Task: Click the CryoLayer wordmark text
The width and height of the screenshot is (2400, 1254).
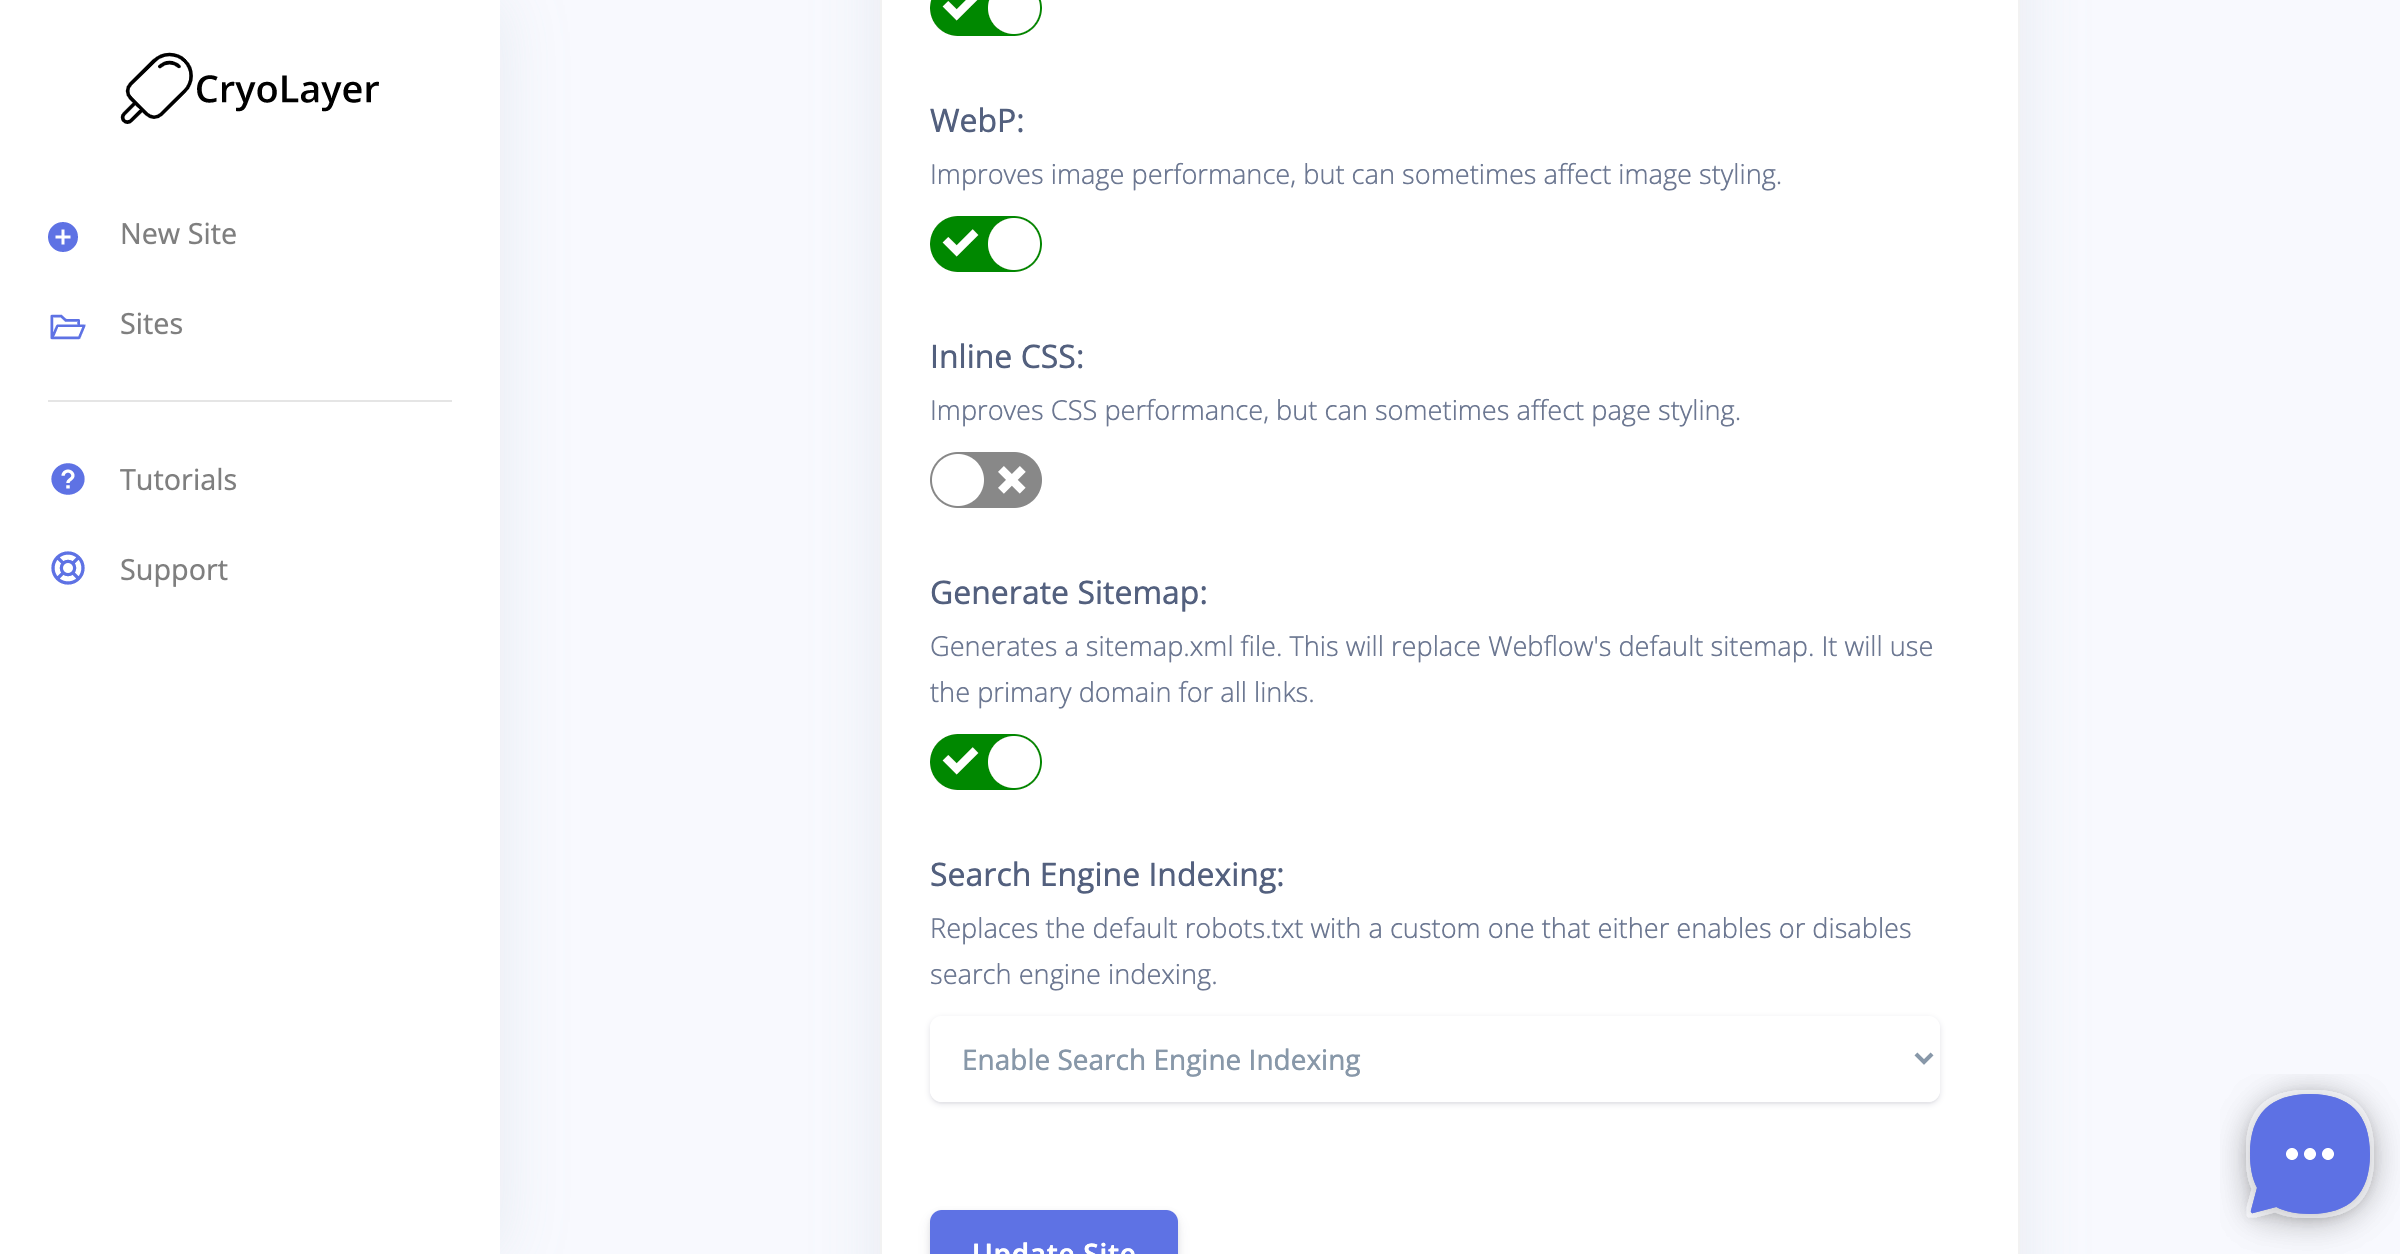Action: click(287, 90)
